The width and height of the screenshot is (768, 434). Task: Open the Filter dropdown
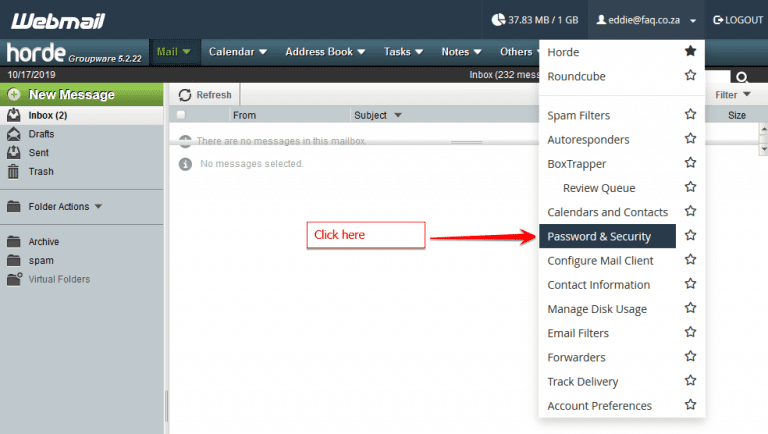[x=732, y=95]
